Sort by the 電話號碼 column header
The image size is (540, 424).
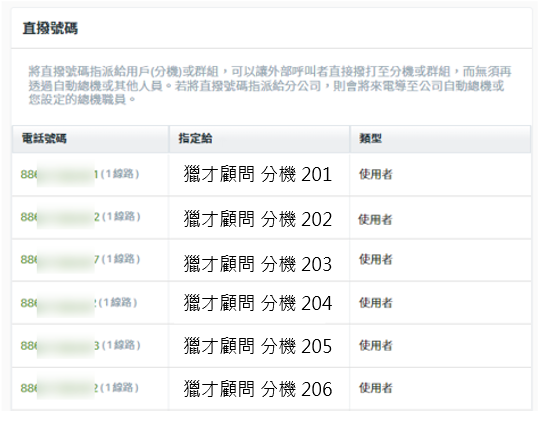click(44, 138)
